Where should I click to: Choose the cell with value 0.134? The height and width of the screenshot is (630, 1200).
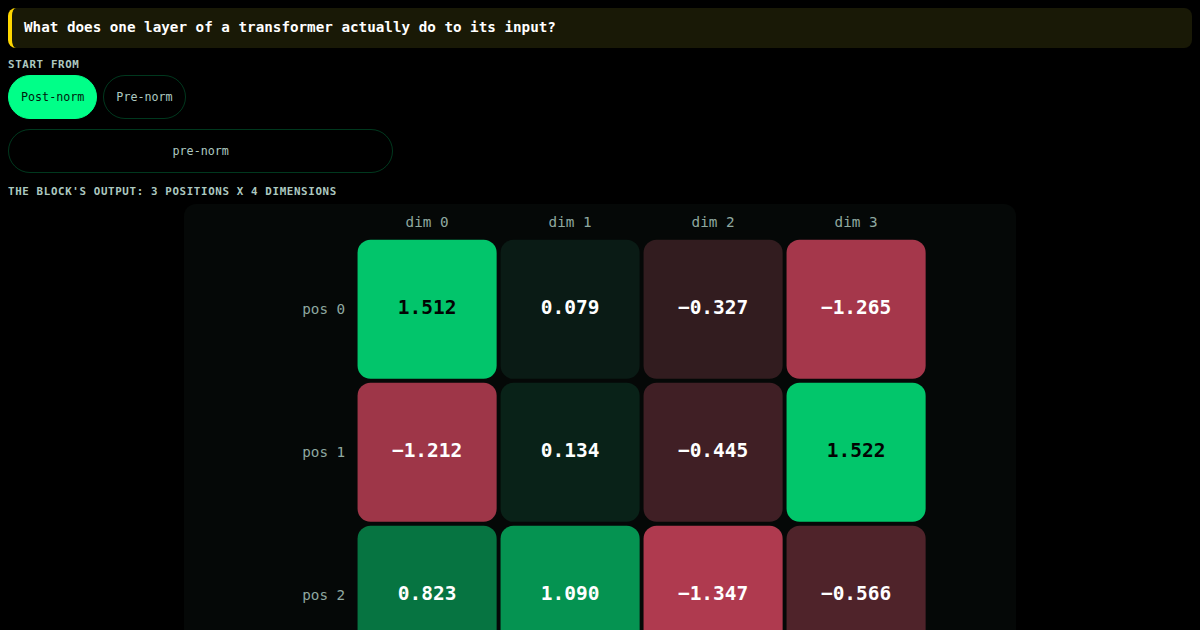[x=570, y=452]
